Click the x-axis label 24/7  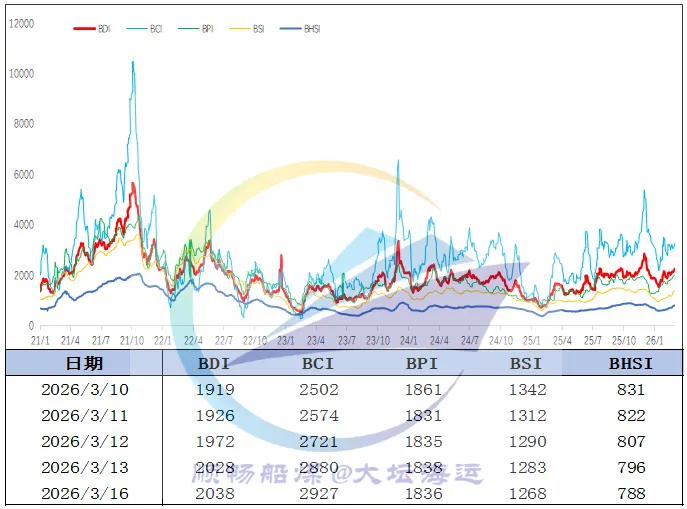pyautogui.click(x=470, y=340)
